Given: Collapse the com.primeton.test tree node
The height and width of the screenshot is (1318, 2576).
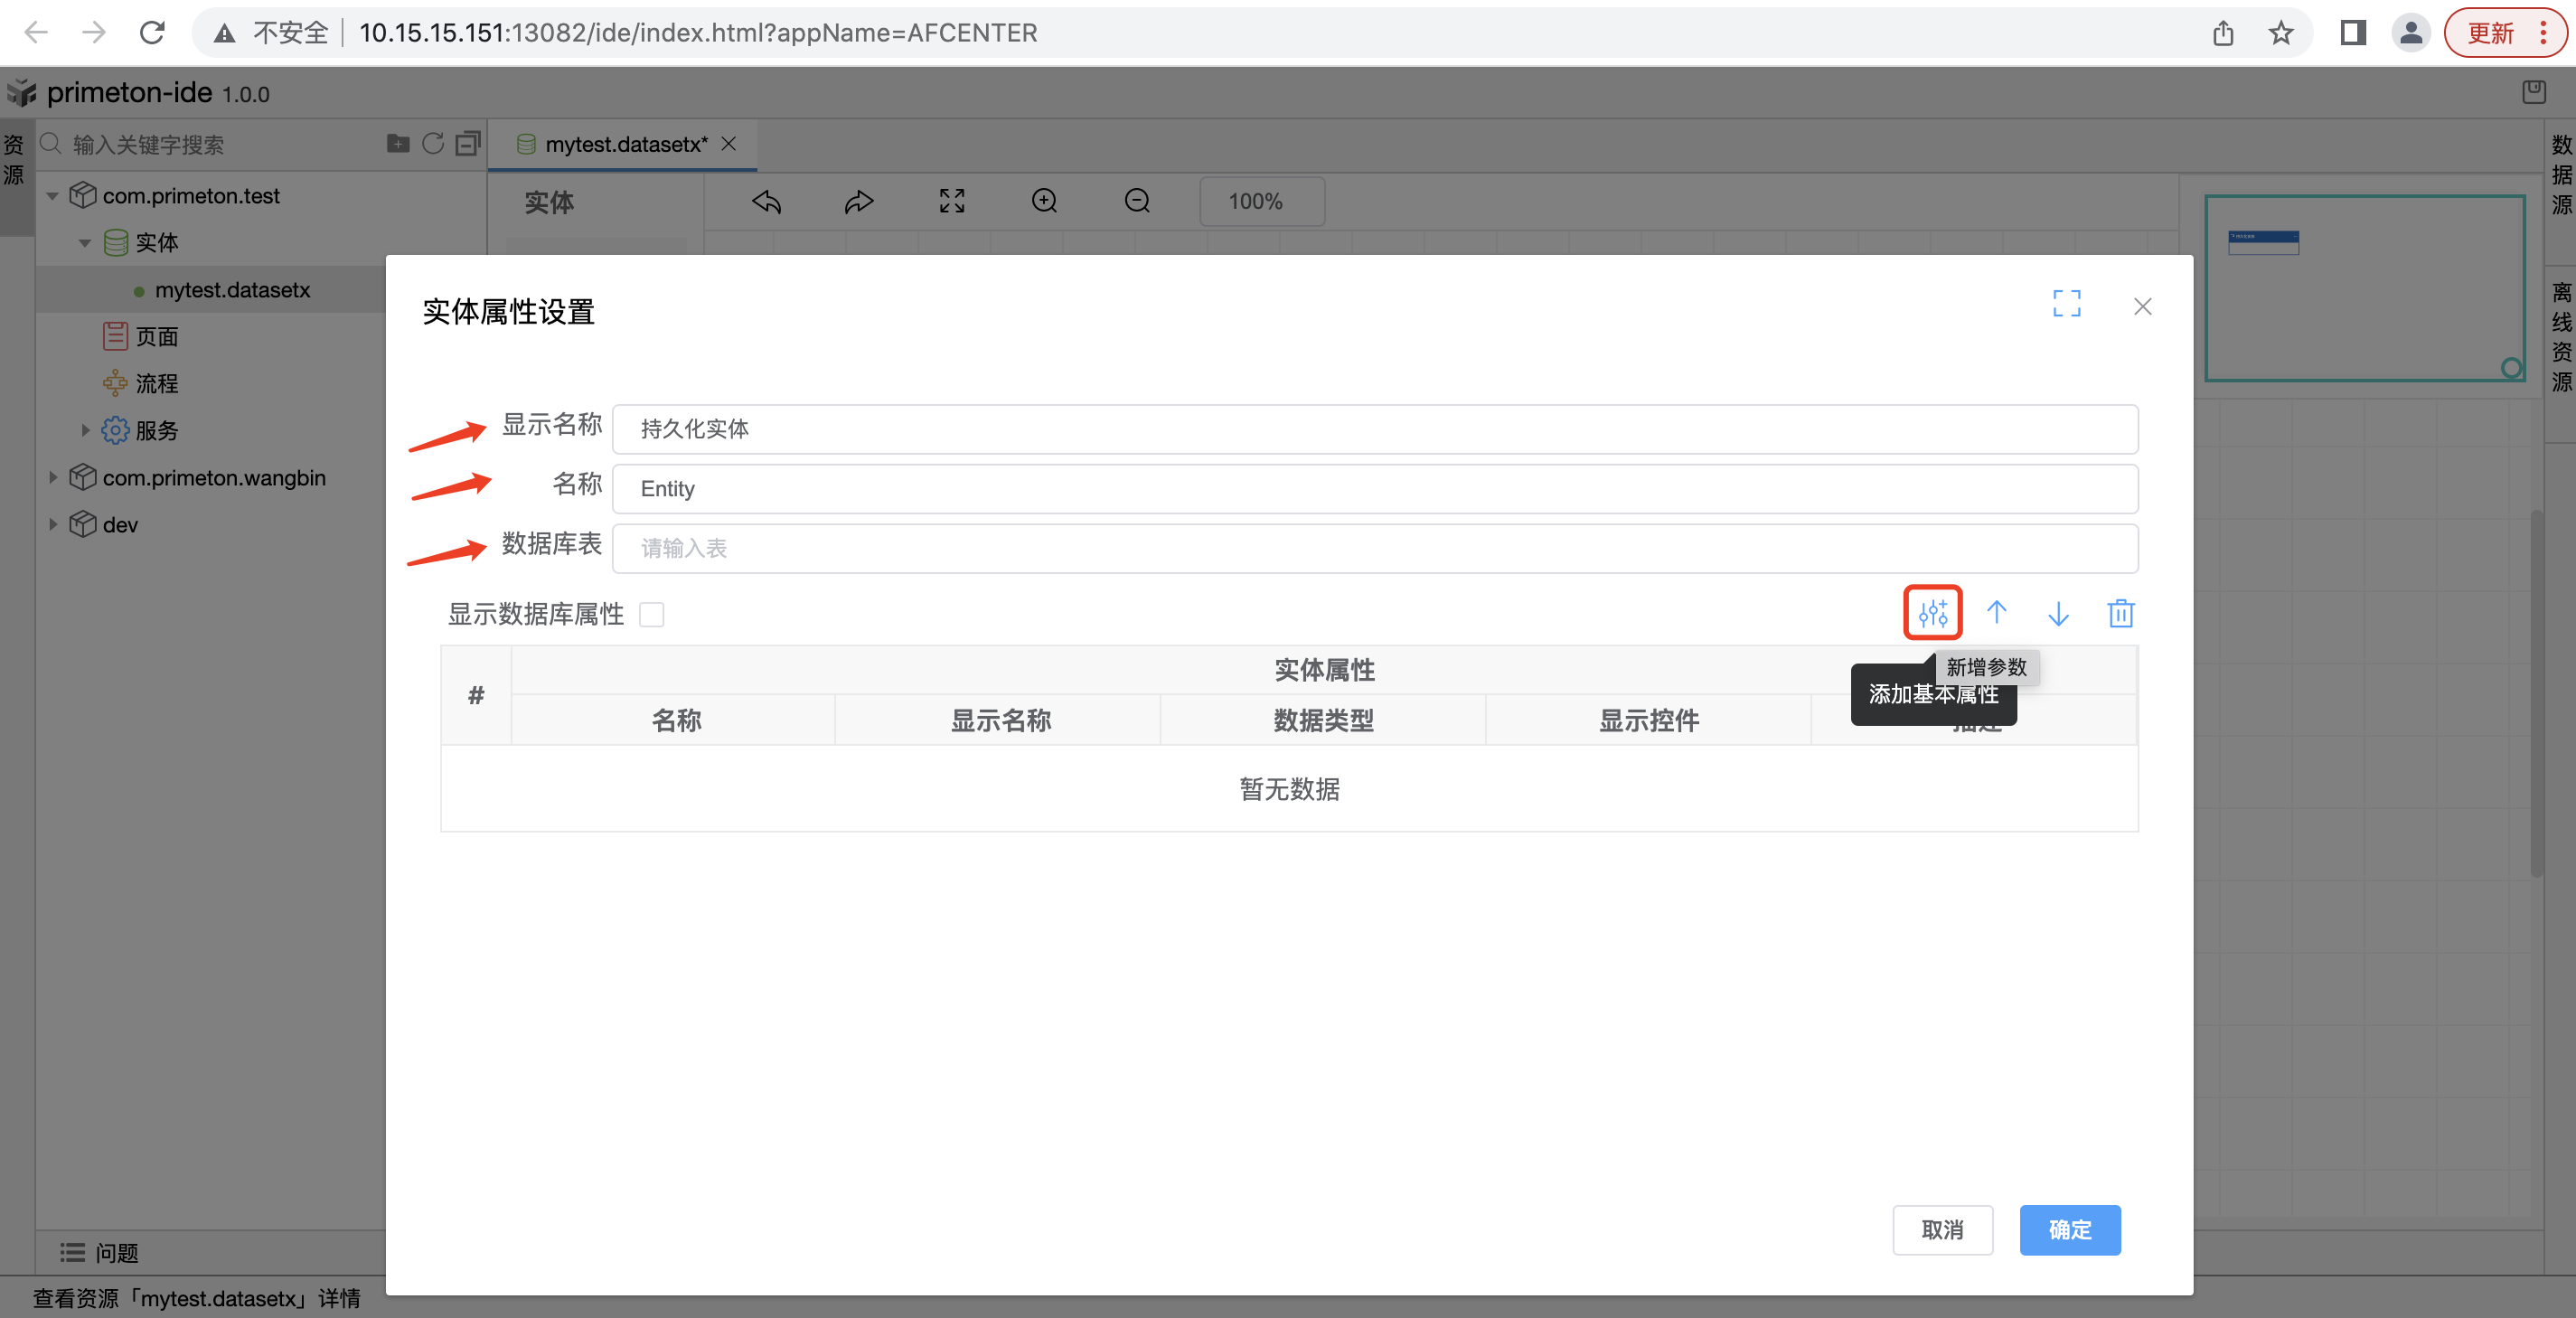Looking at the screenshot, I should (52, 196).
